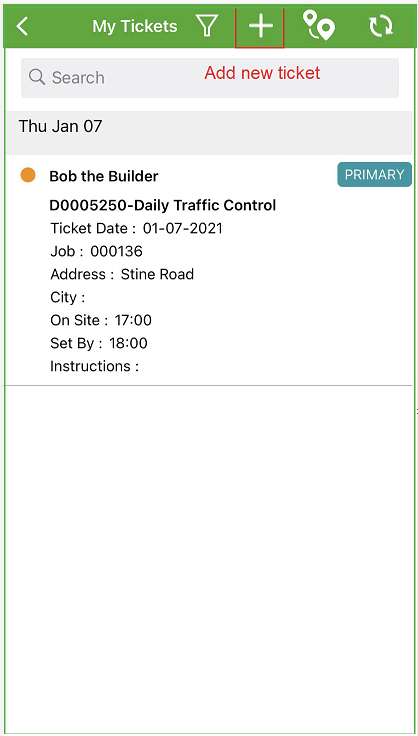This screenshot has width=418, height=736.
Task: Select the My Tickets header title
Action: pos(135,26)
